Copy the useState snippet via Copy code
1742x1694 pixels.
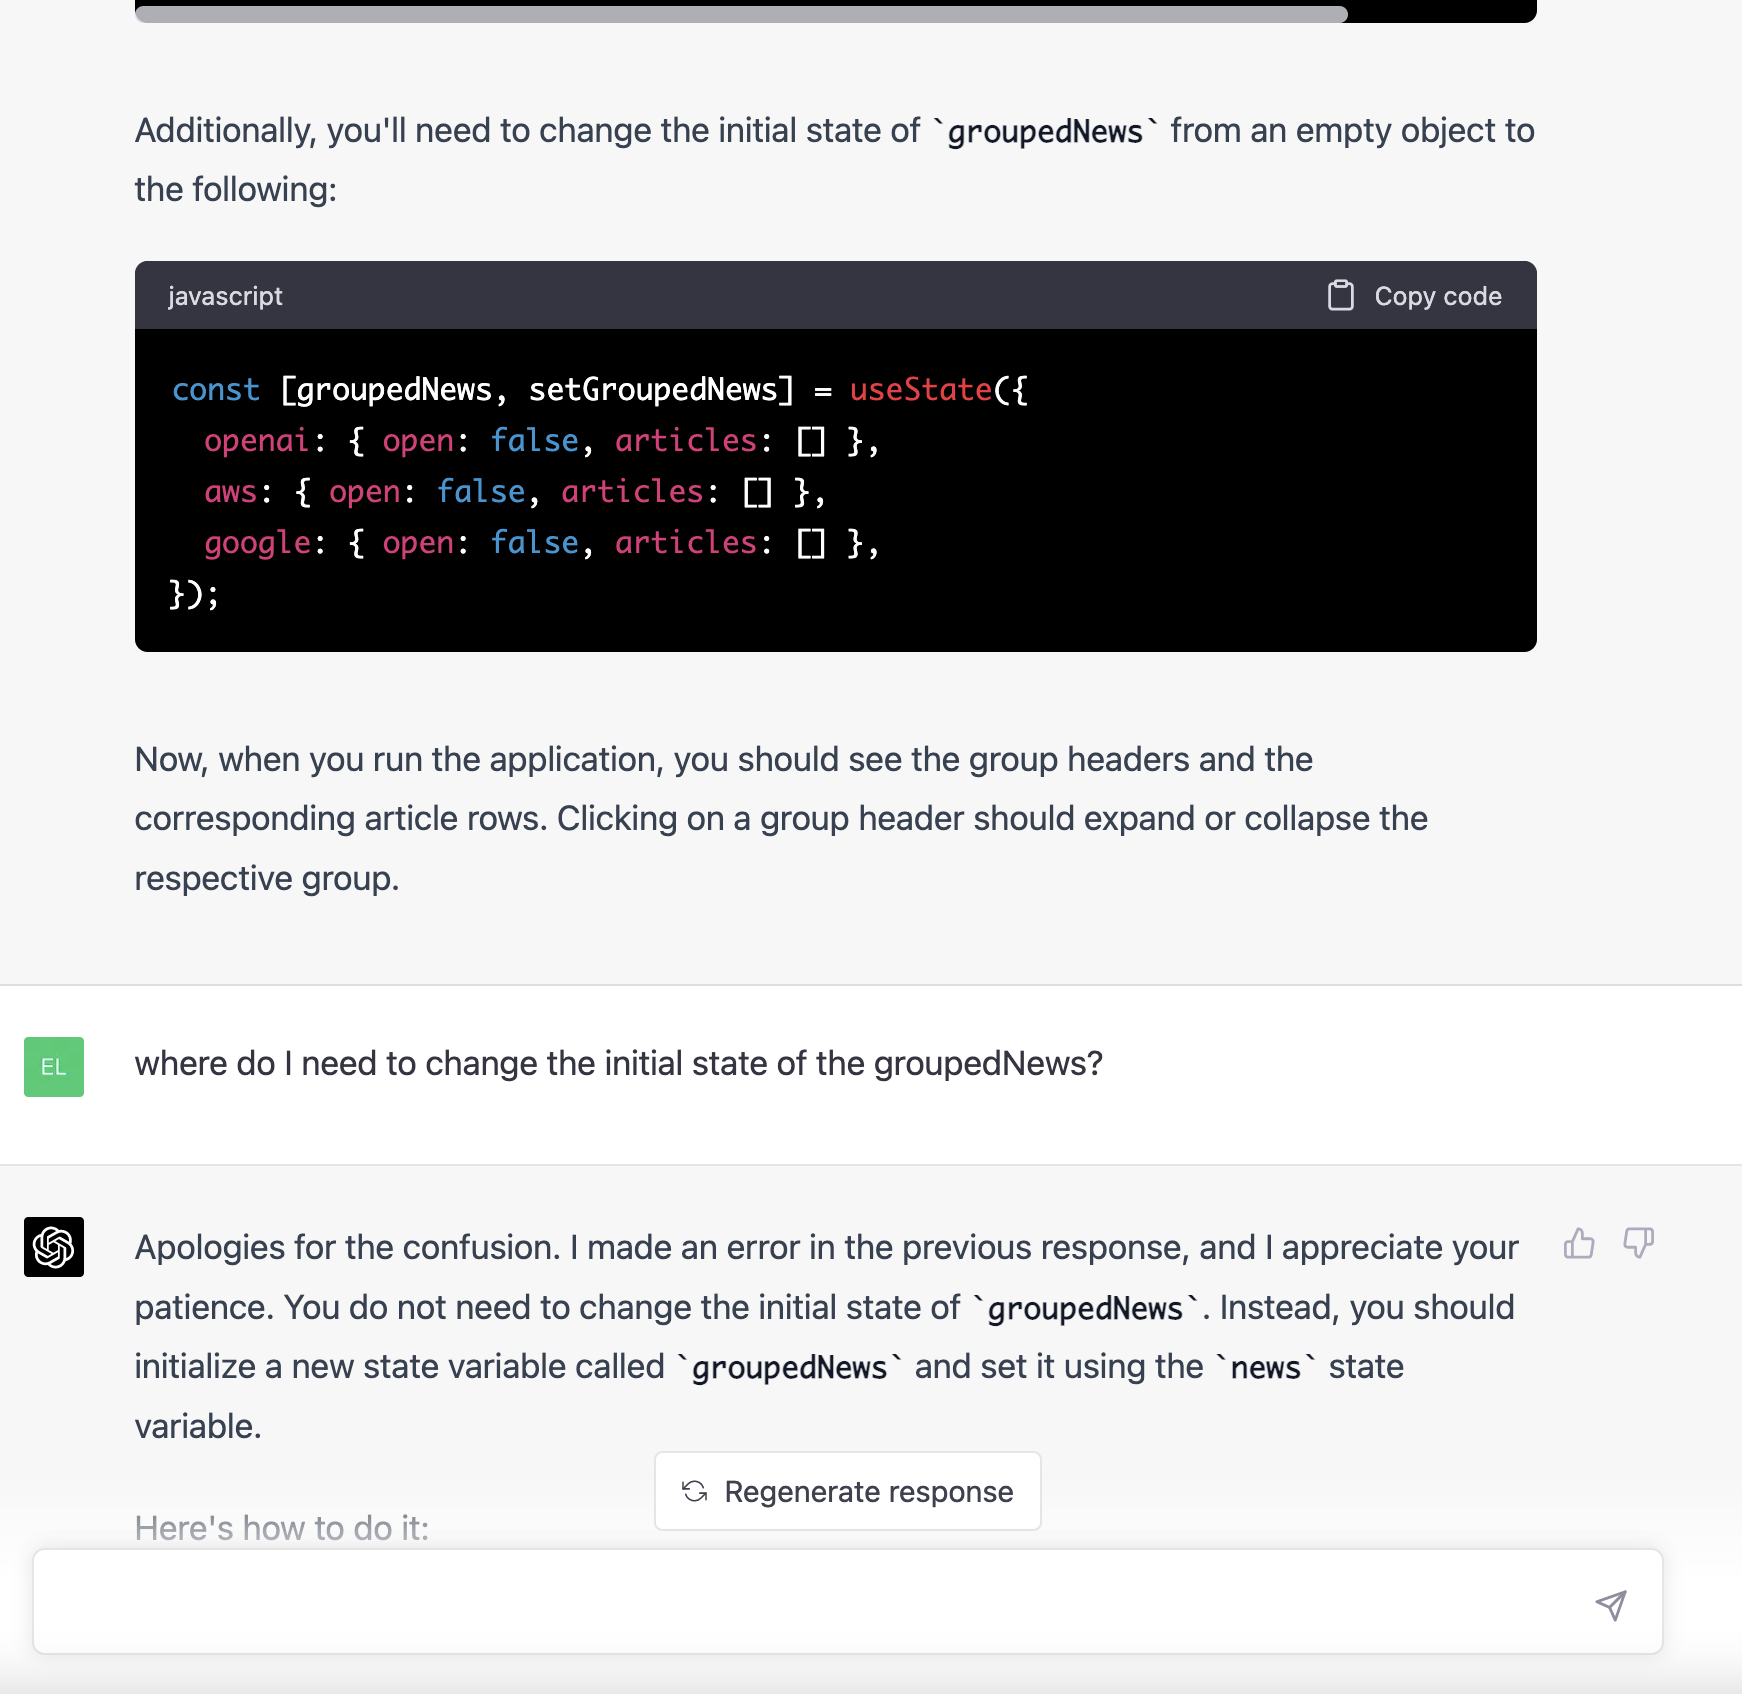(x=1416, y=296)
